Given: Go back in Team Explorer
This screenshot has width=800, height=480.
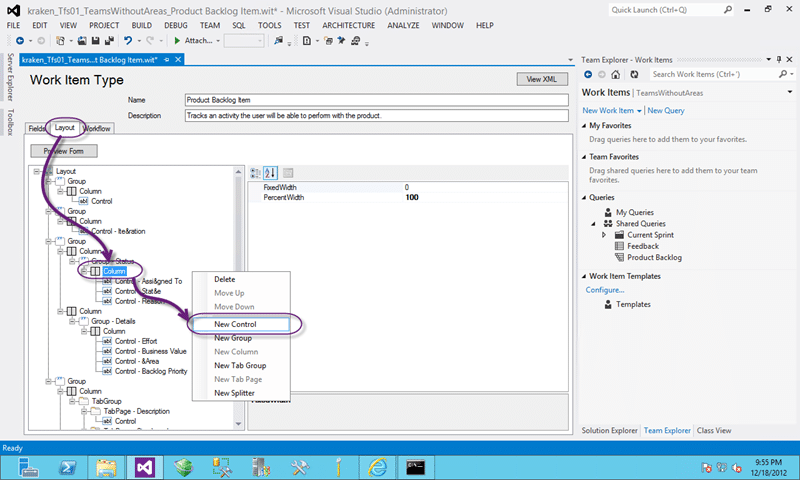Looking at the screenshot, I should (588, 74).
